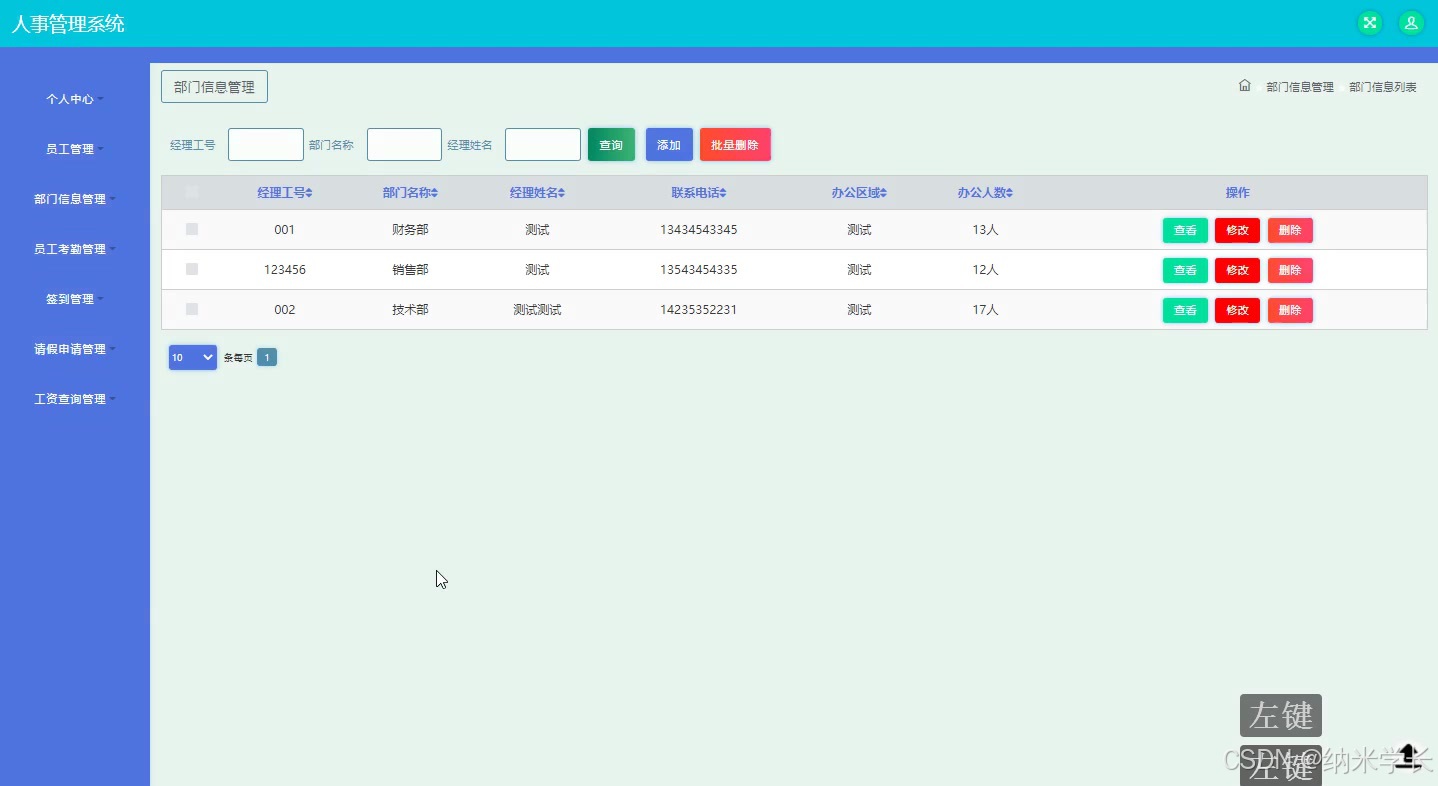The image size is (1438, 786).
Task: Go to home icon in breadcrumb
Action: (1244, 86)
